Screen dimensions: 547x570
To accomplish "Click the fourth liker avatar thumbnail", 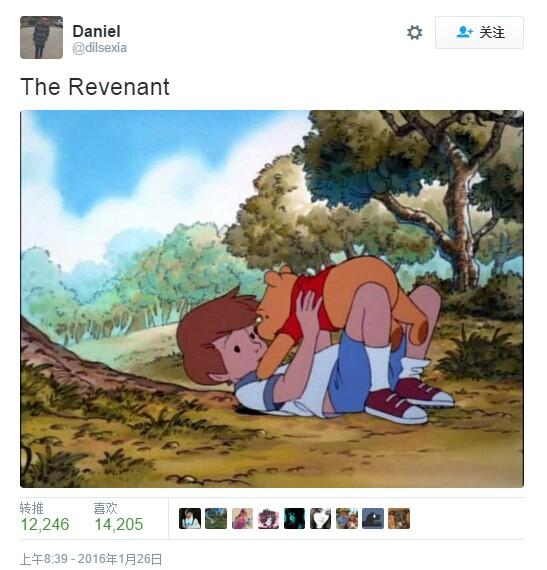I will [268, 518].
